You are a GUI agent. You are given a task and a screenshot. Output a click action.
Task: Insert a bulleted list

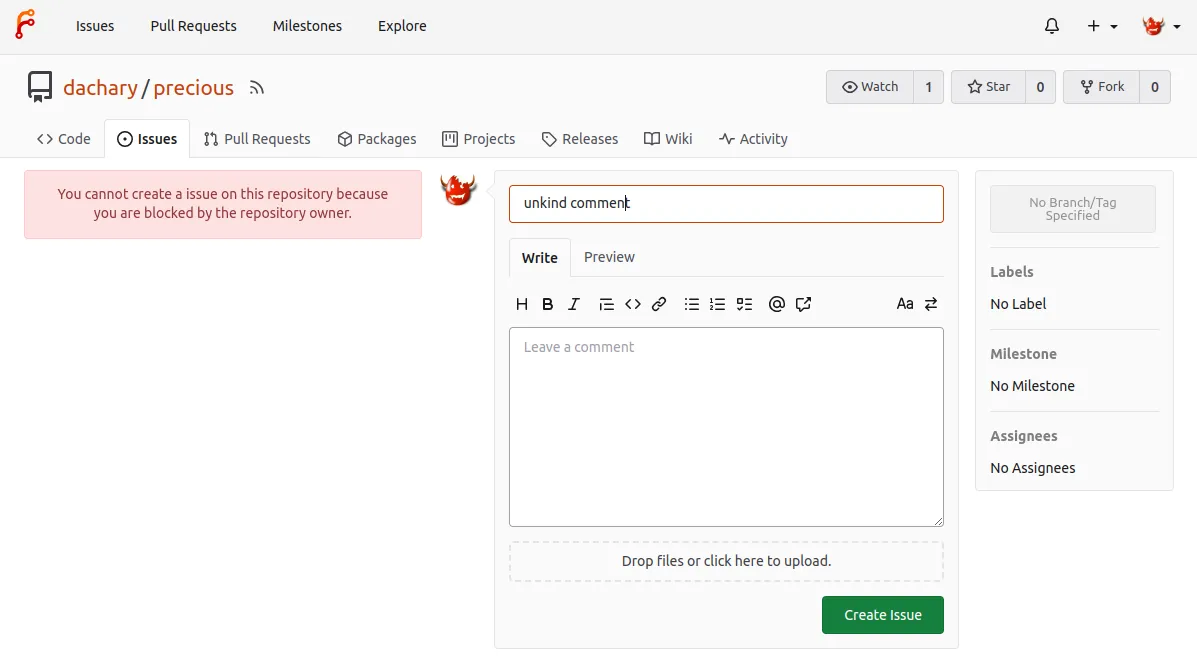[x=691, y=304]
